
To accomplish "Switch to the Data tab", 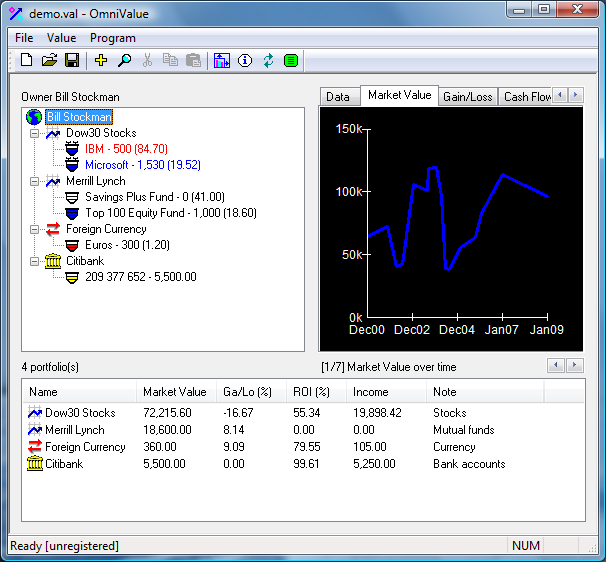I will [x=340, y=97].
